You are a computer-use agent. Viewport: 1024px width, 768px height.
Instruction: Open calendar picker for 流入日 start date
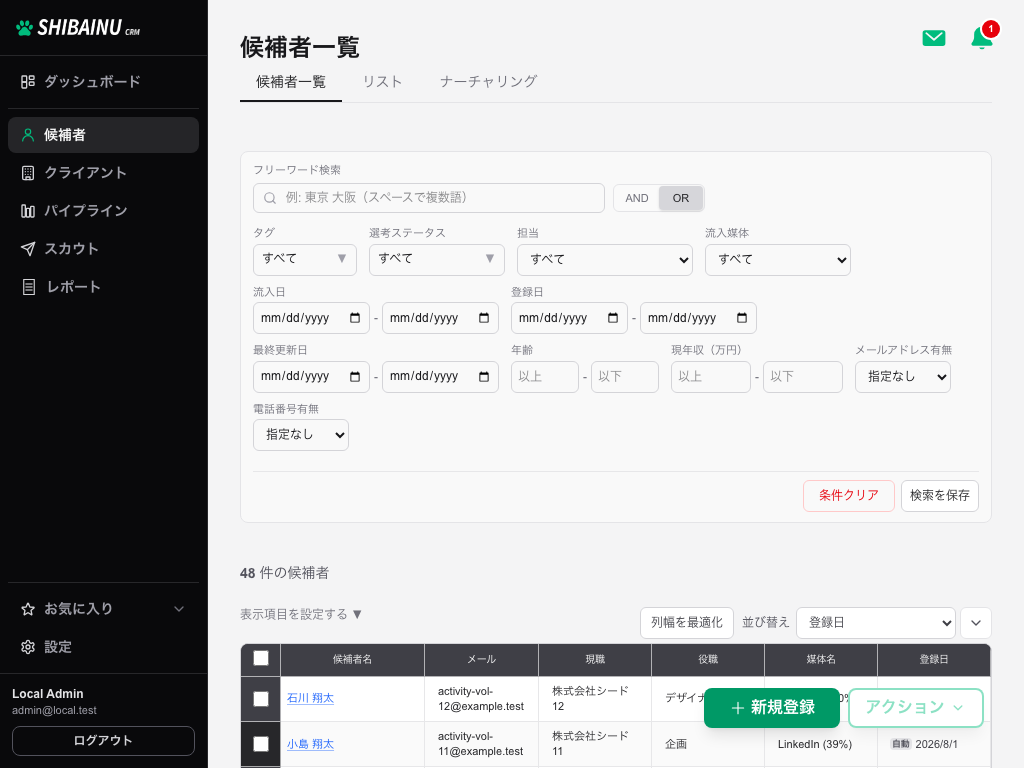coord(355,318)
